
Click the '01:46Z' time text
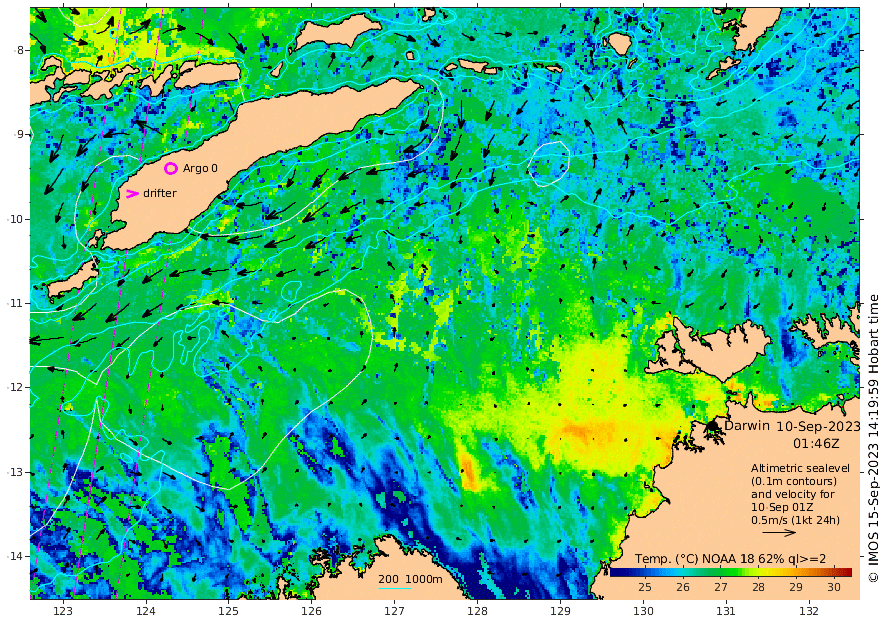(816, 443)
